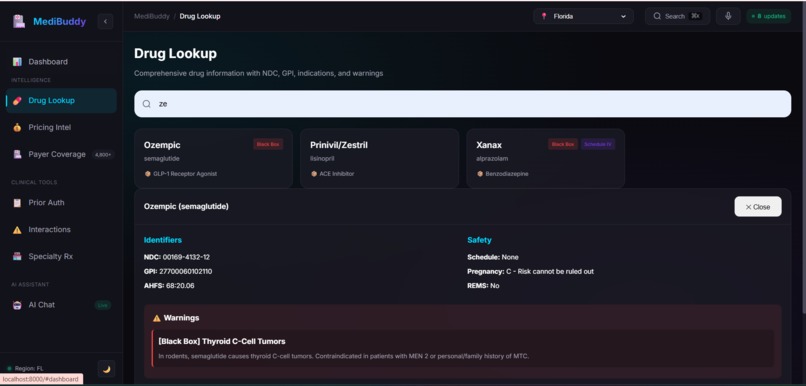Image resolution: width=806 pixels, height=386 pixels.
Task: Open the Search box in the top bar
Action: tap(677, 16)
